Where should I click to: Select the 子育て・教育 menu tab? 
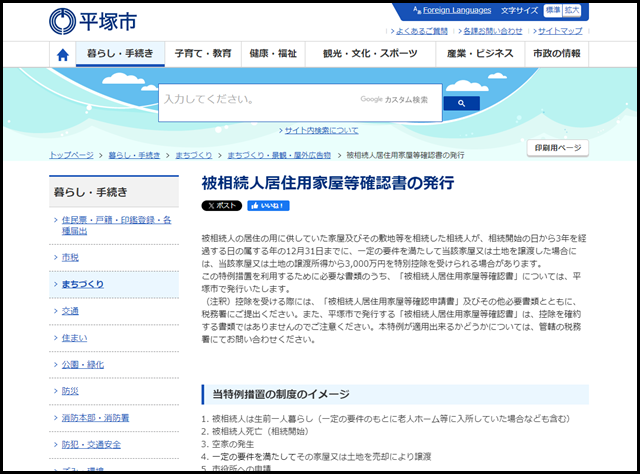tap(203, 53)
